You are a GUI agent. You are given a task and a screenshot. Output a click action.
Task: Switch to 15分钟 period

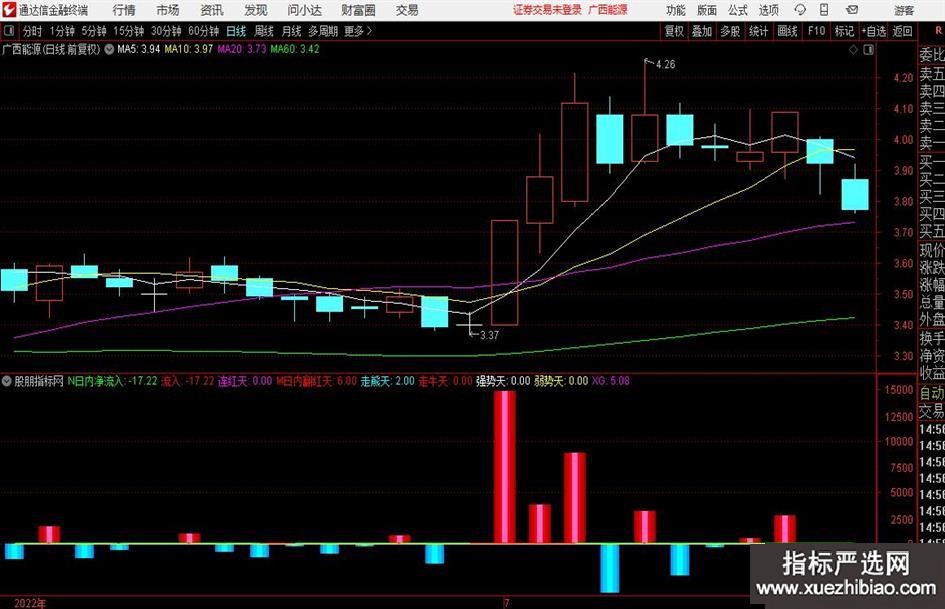(128, 31)
